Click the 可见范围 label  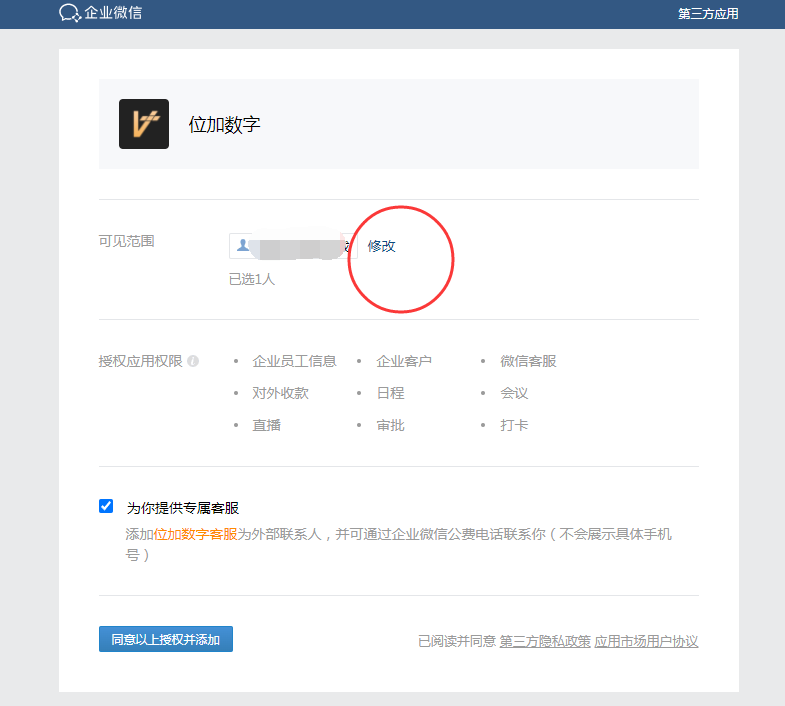pos(126,241)
